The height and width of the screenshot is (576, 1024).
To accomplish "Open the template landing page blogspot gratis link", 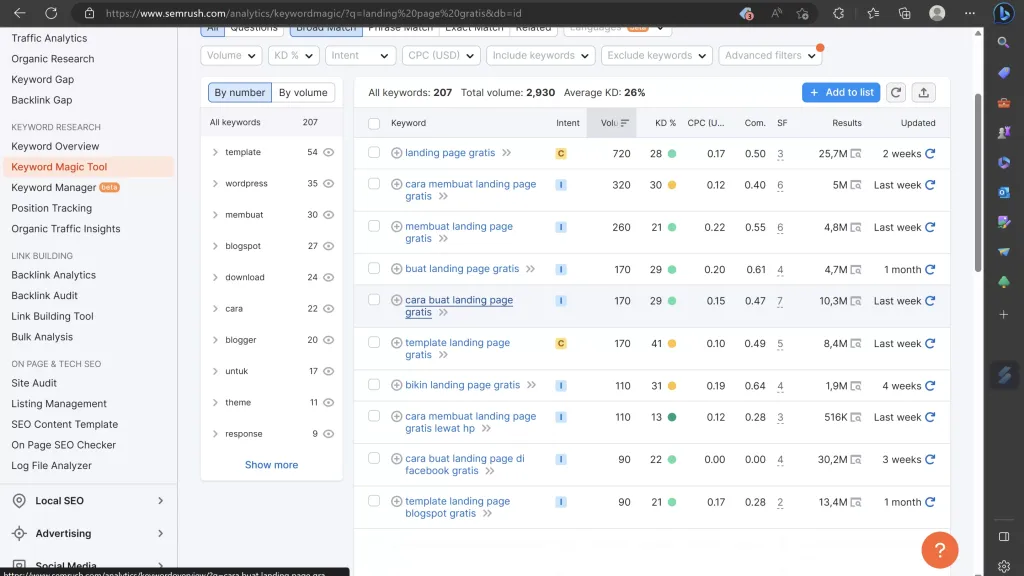I will point(457,507).
